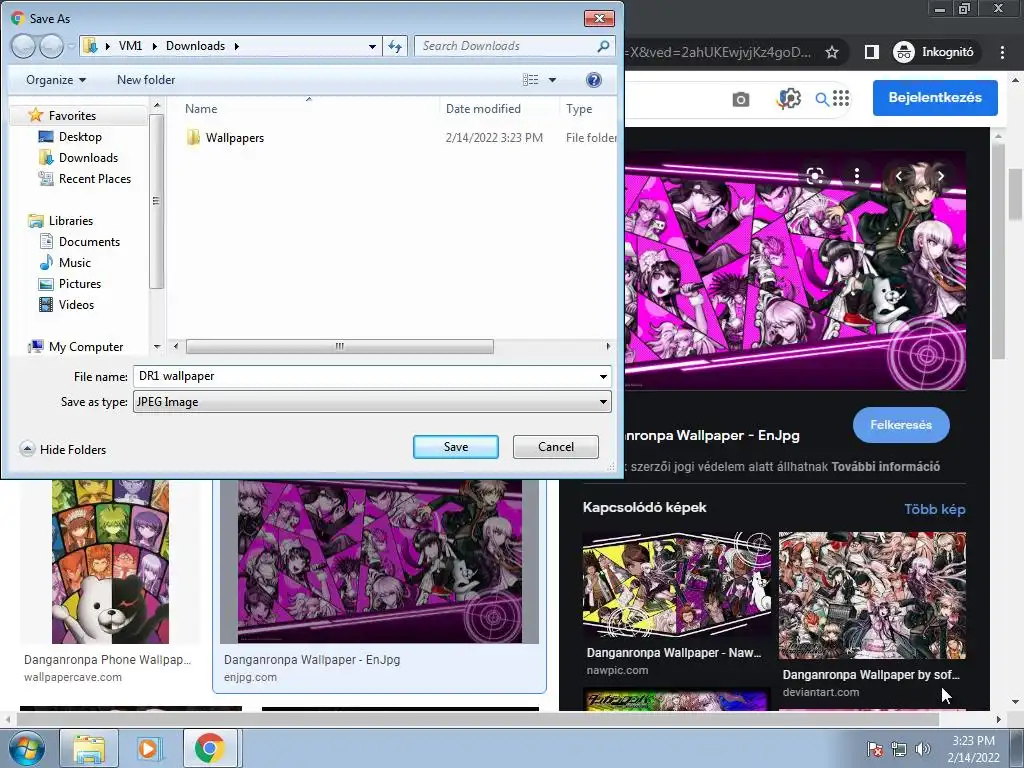Select Documents library

click(89, 242)
